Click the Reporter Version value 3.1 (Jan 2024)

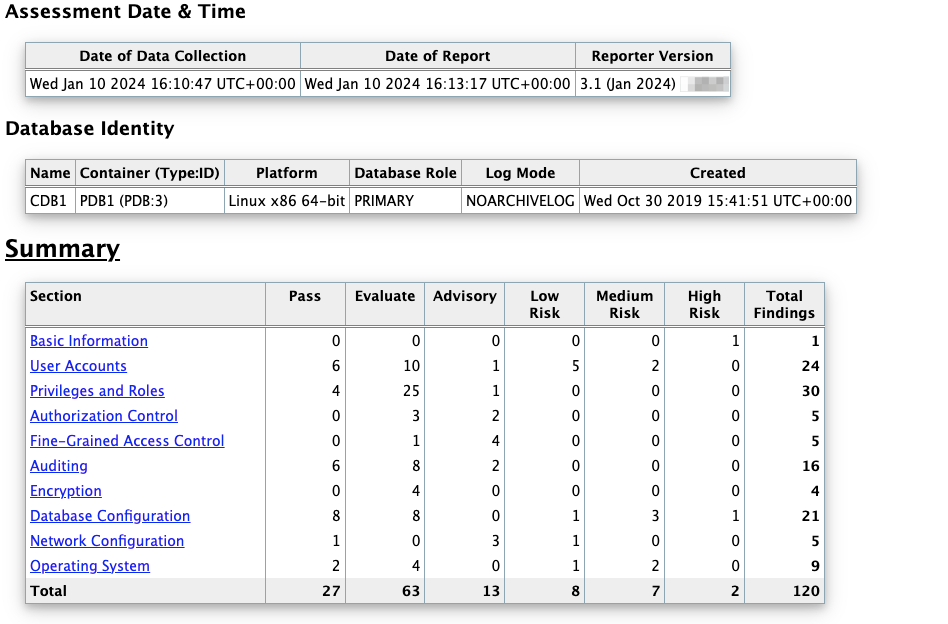[x=628, y=83]
